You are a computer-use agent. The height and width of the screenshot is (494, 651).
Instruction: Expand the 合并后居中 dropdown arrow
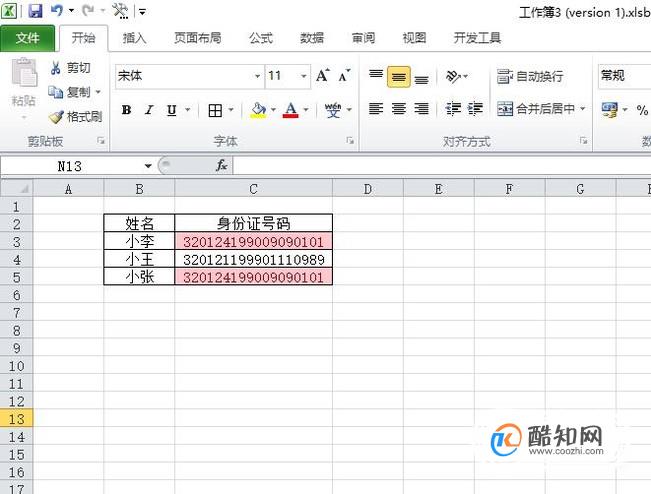pos(582,109)
